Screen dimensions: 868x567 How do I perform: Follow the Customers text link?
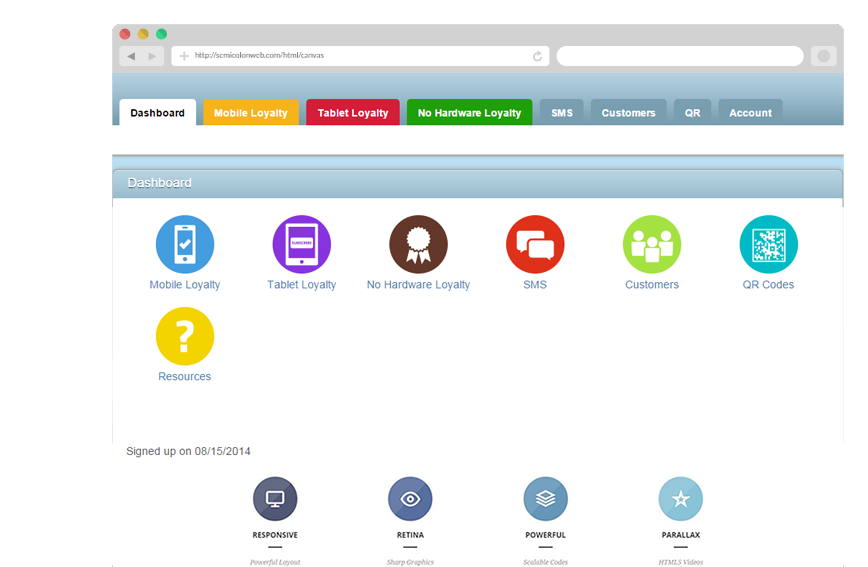(652, 285)
